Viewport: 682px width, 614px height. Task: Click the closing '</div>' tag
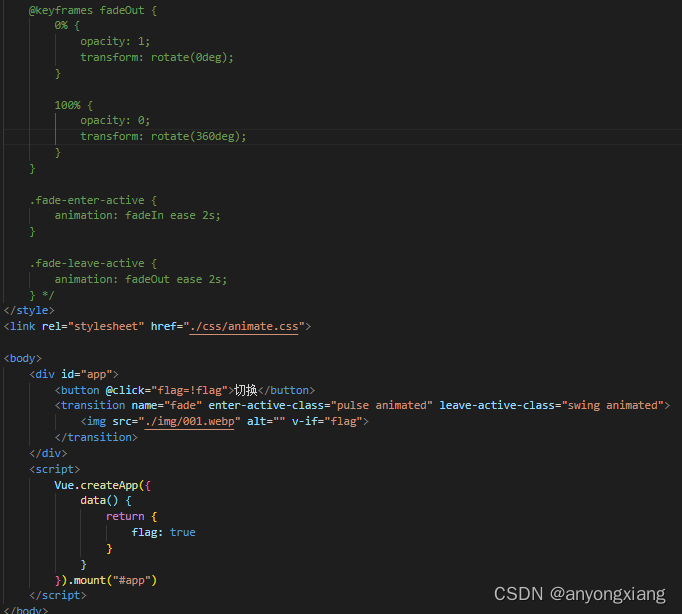coord(48,454)
